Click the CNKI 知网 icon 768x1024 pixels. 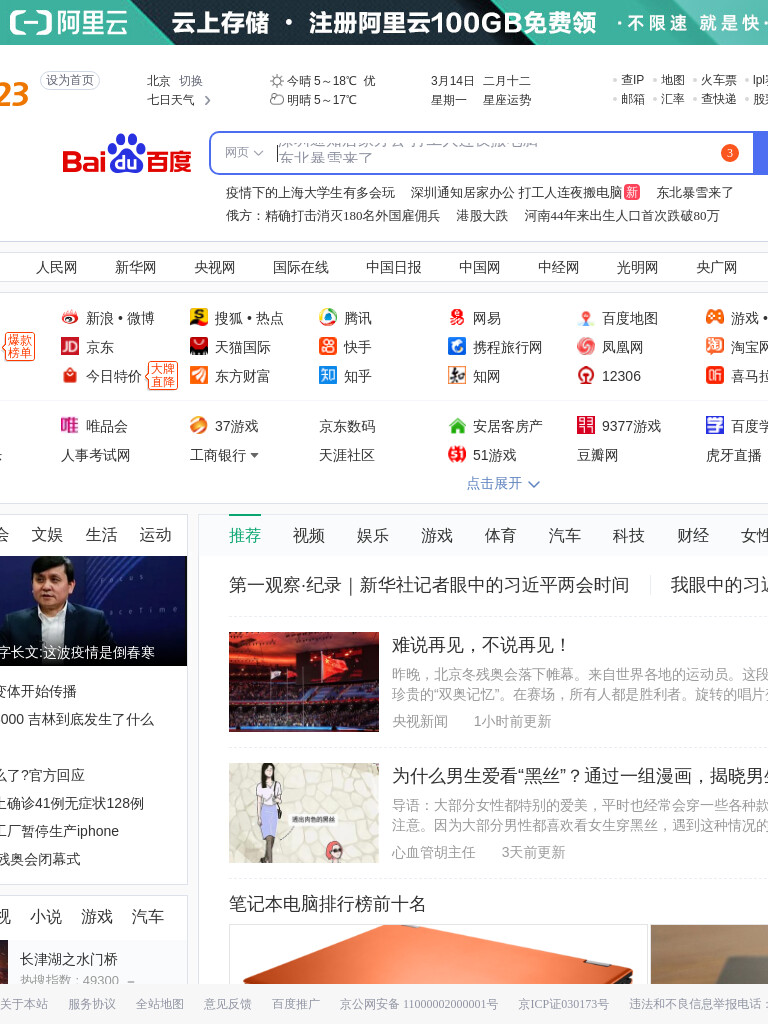click(457, 376)
